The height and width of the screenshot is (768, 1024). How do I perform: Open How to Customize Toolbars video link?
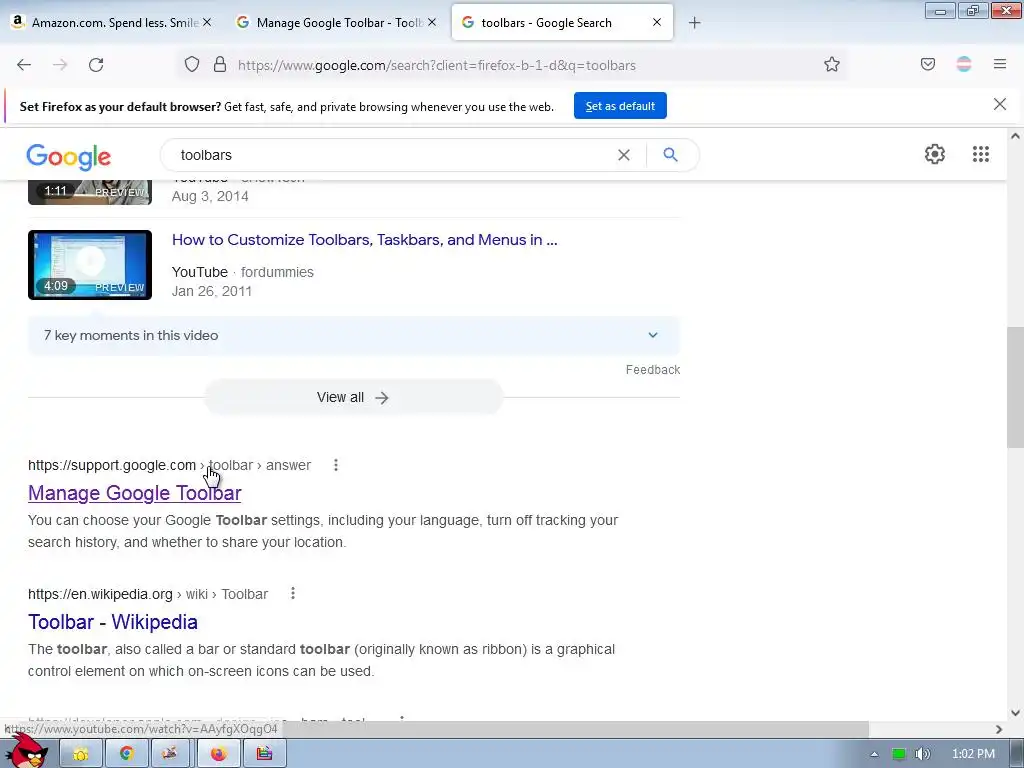(x=364, y=240)
